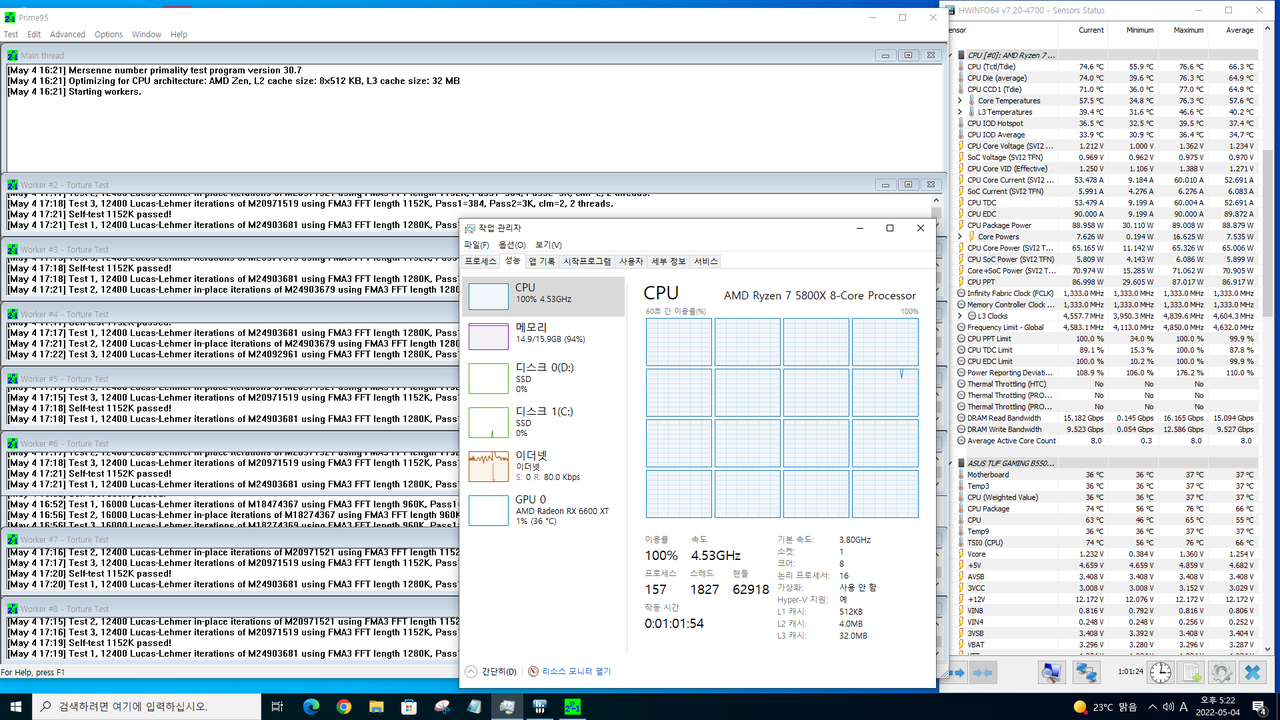This screenshot has width=1280, height=720.
Task: Click Prime95 icon in taskbar
Action: [573, 706]
